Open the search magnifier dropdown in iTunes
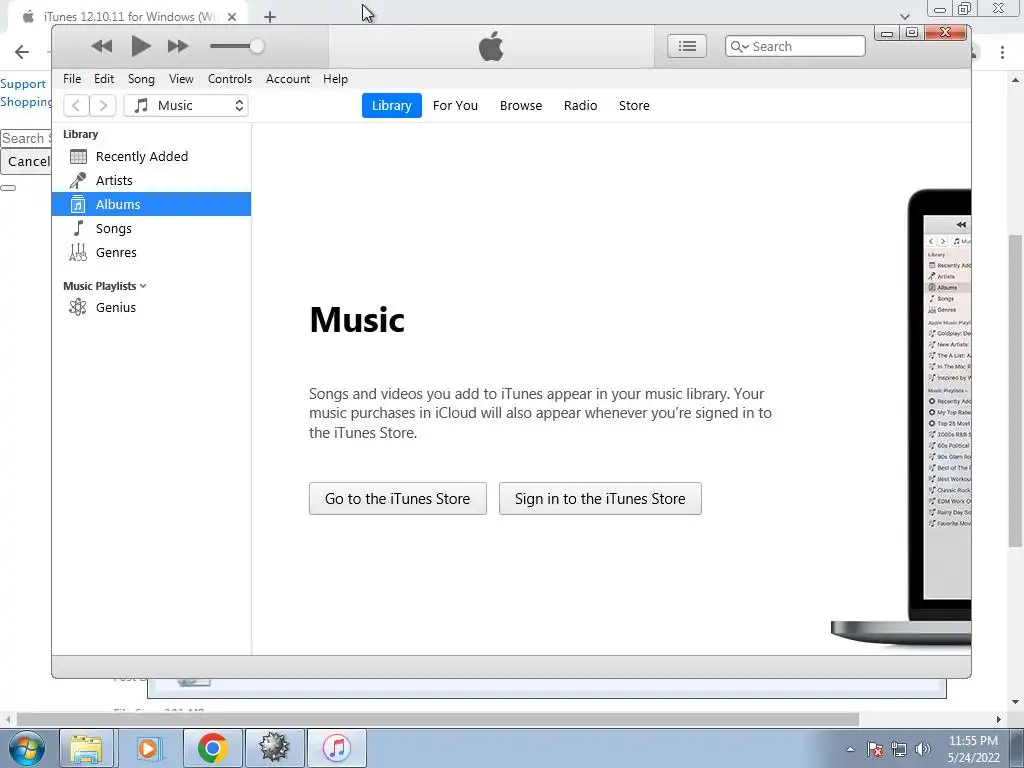This screenshot has height=768, width=1024. click(x=740, y=46)
